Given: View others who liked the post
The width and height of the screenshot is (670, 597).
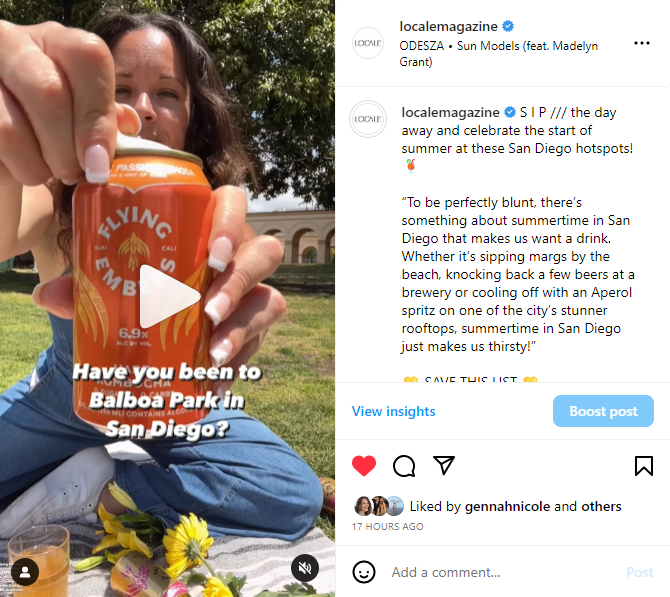Looking at the screenshot, I should point(601,506).
